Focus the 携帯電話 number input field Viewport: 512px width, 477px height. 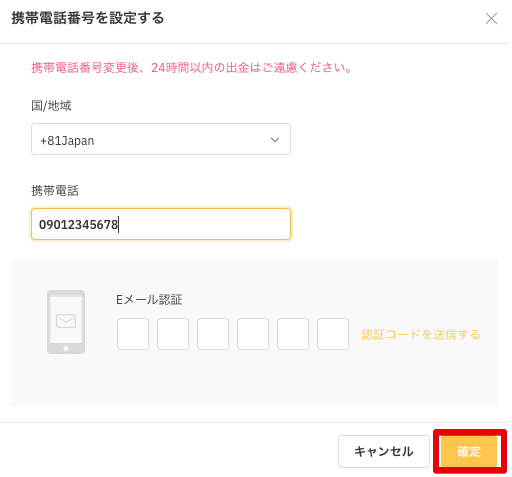tap(161, 224)
